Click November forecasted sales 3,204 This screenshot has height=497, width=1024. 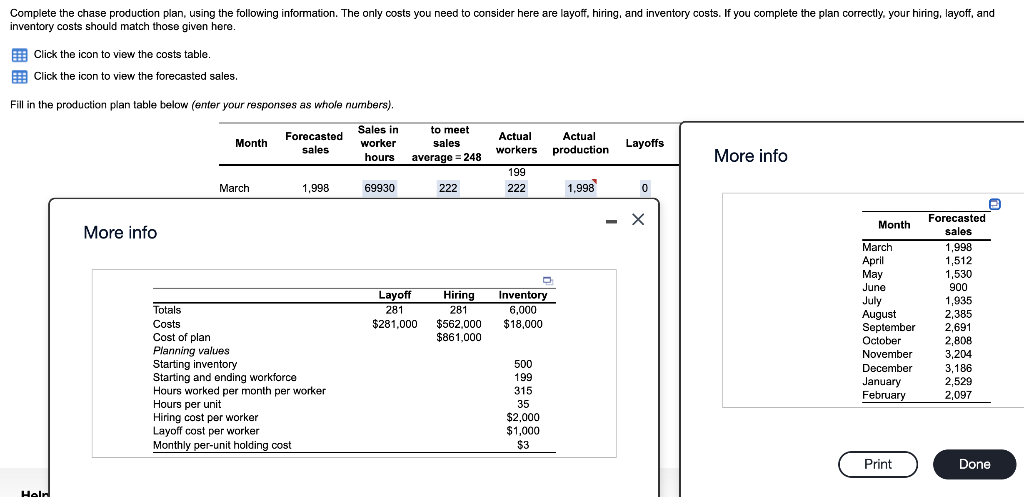pyautogui.click(x=958, y=355)
